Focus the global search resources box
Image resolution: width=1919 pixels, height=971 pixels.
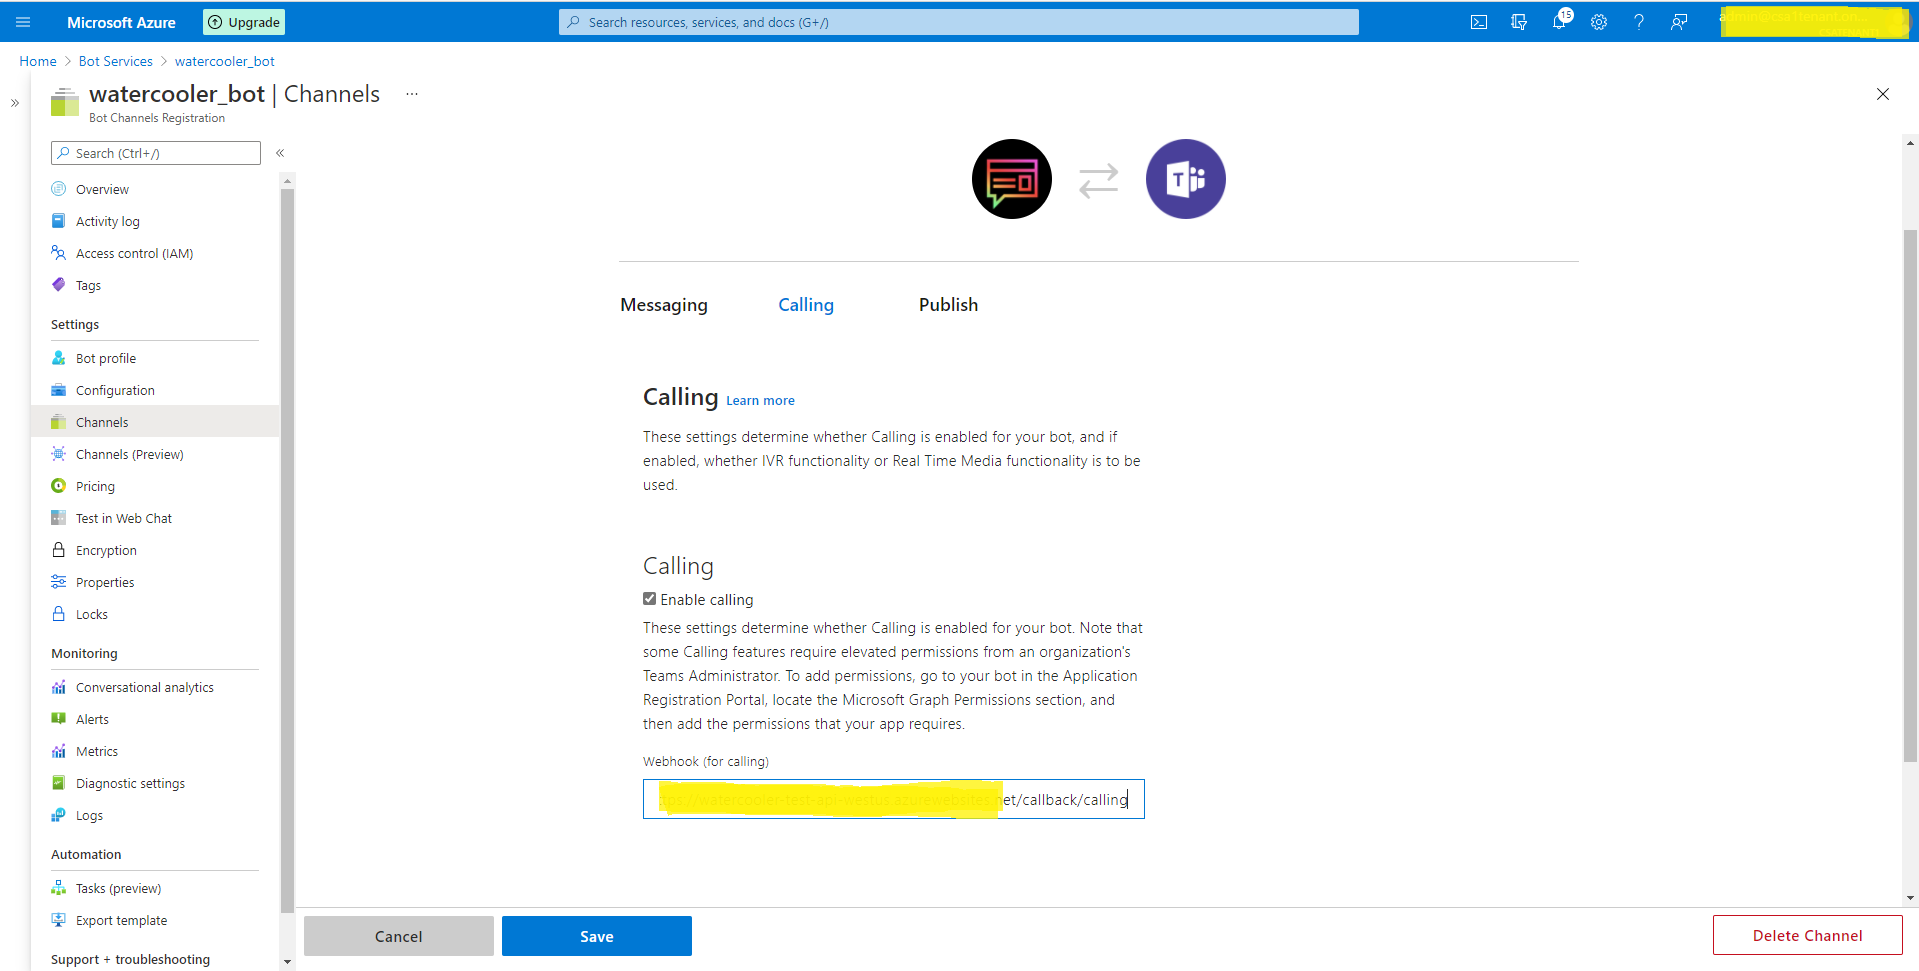point(959,22)
